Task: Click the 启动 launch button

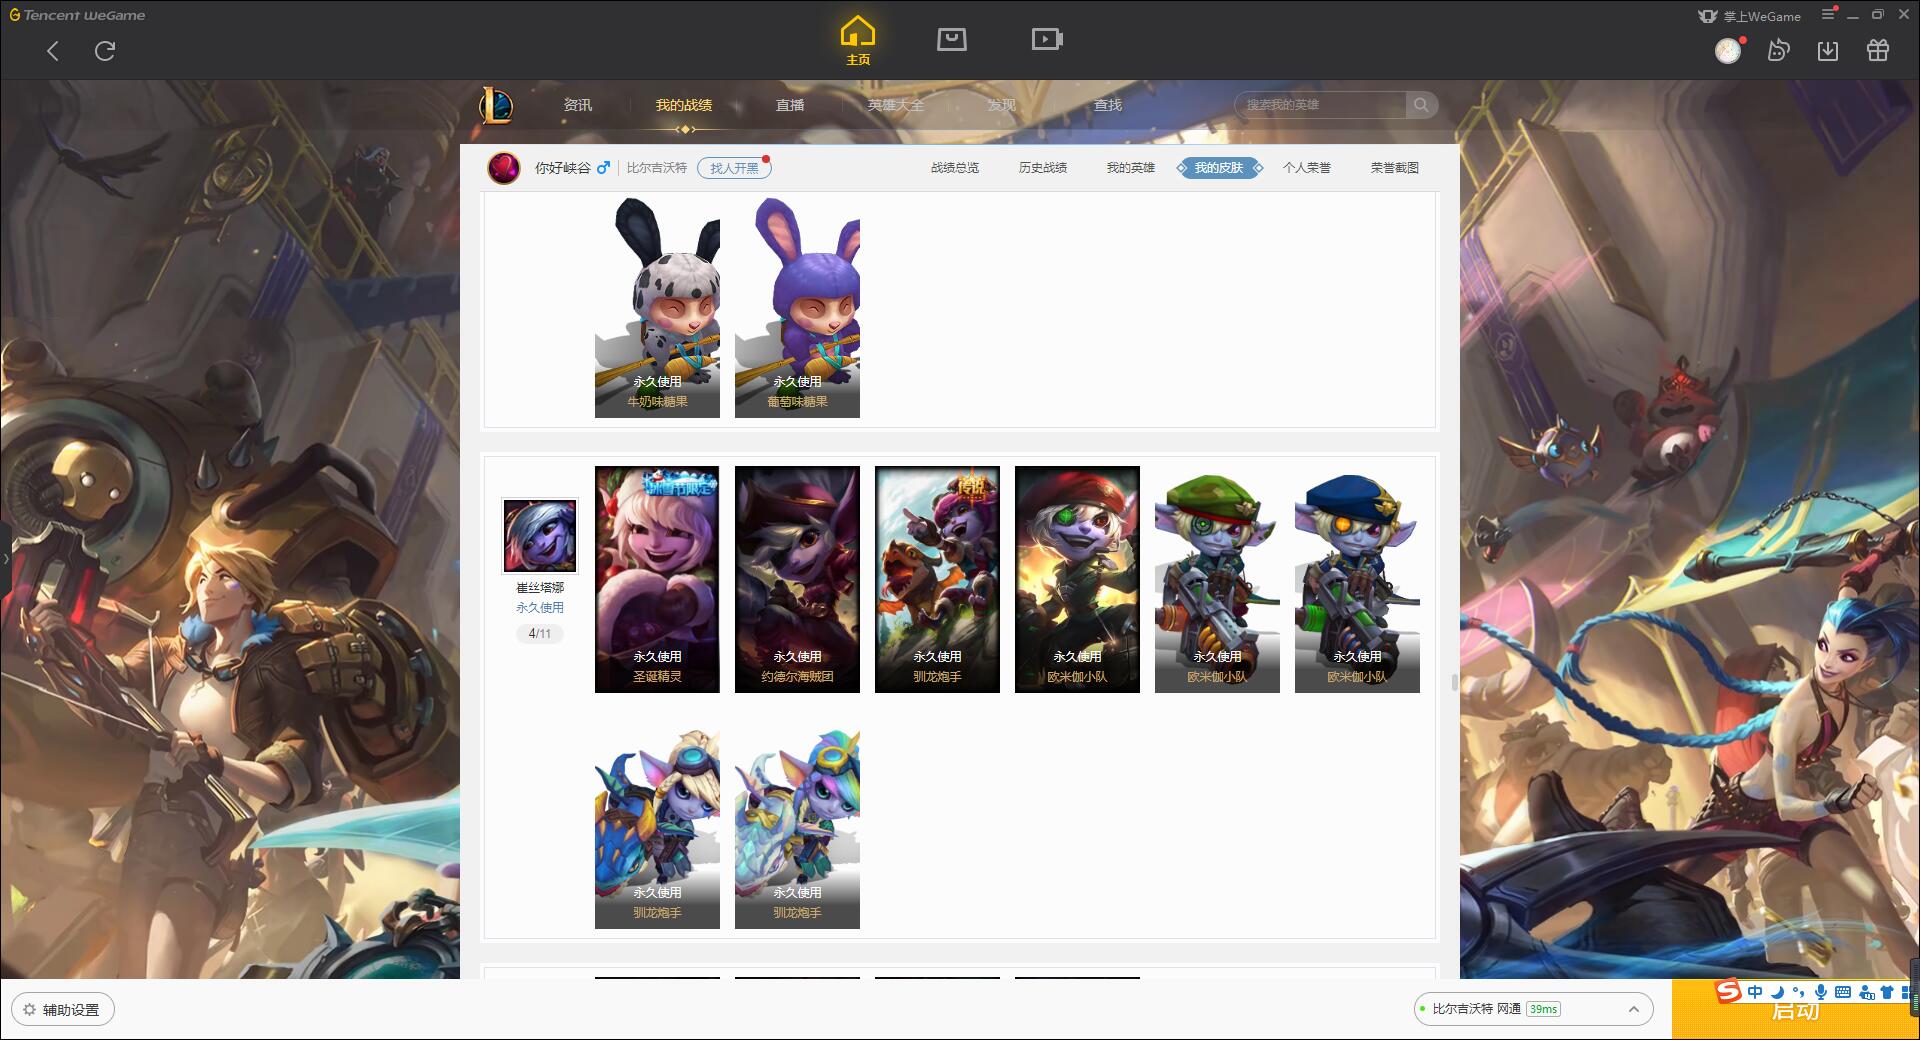Action: (x=1795, y=1010)
